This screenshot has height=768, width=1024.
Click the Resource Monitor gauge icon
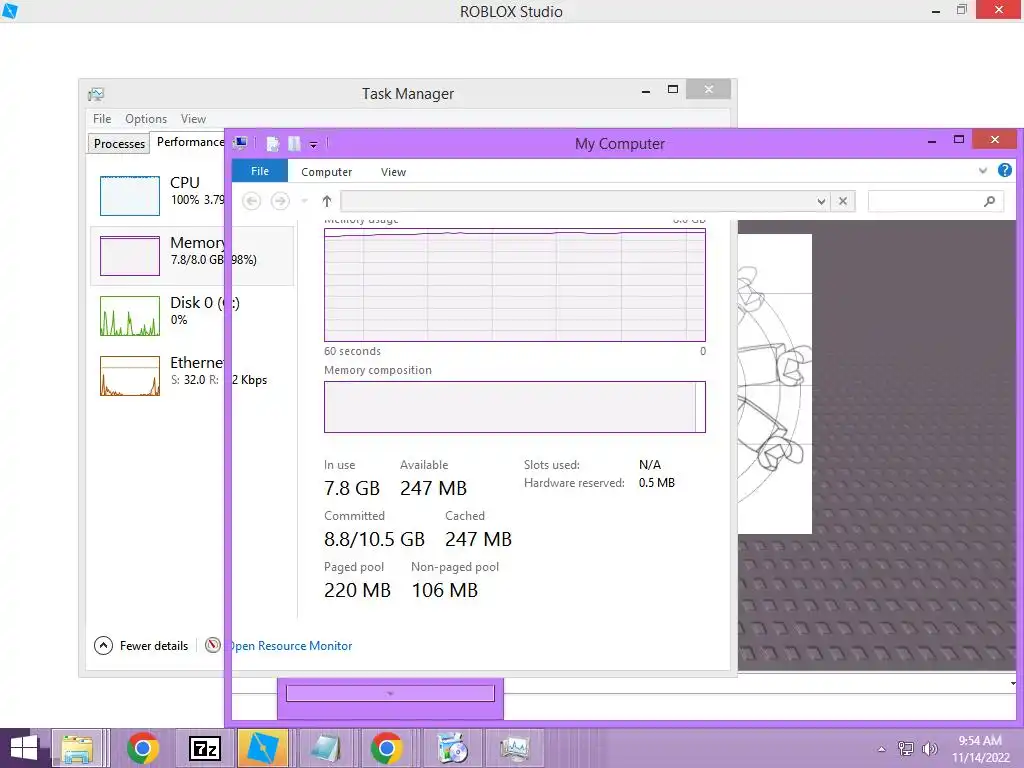point(212,645)
